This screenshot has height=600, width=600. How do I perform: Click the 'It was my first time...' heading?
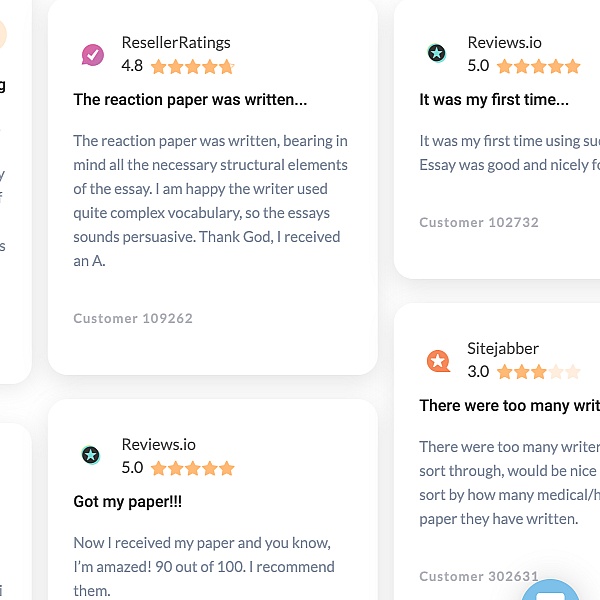[x=494, y=100]
